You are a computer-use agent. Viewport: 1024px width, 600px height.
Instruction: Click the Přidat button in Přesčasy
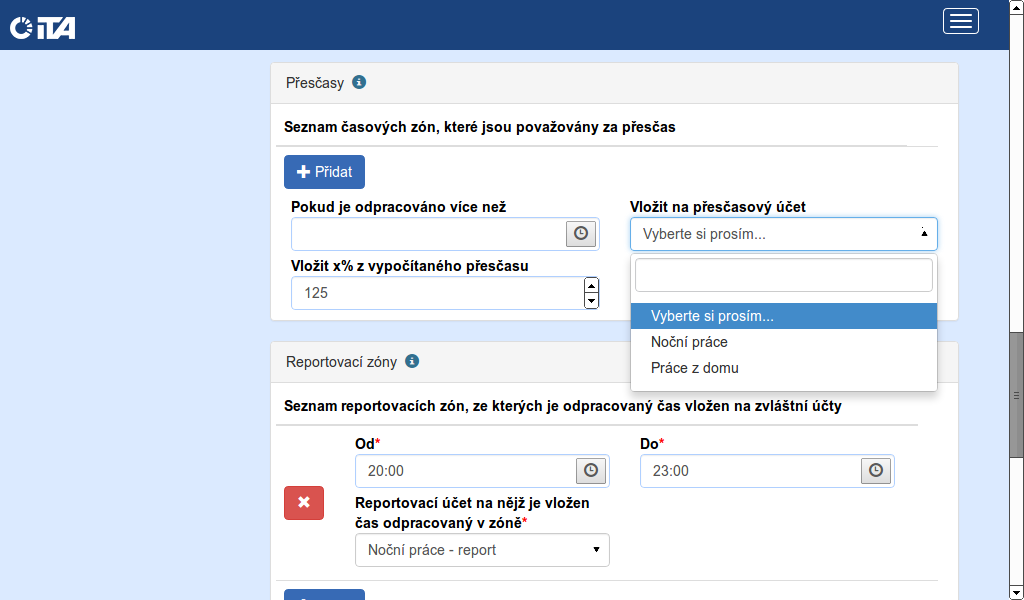pyautogui.click(x=324, y=172)
